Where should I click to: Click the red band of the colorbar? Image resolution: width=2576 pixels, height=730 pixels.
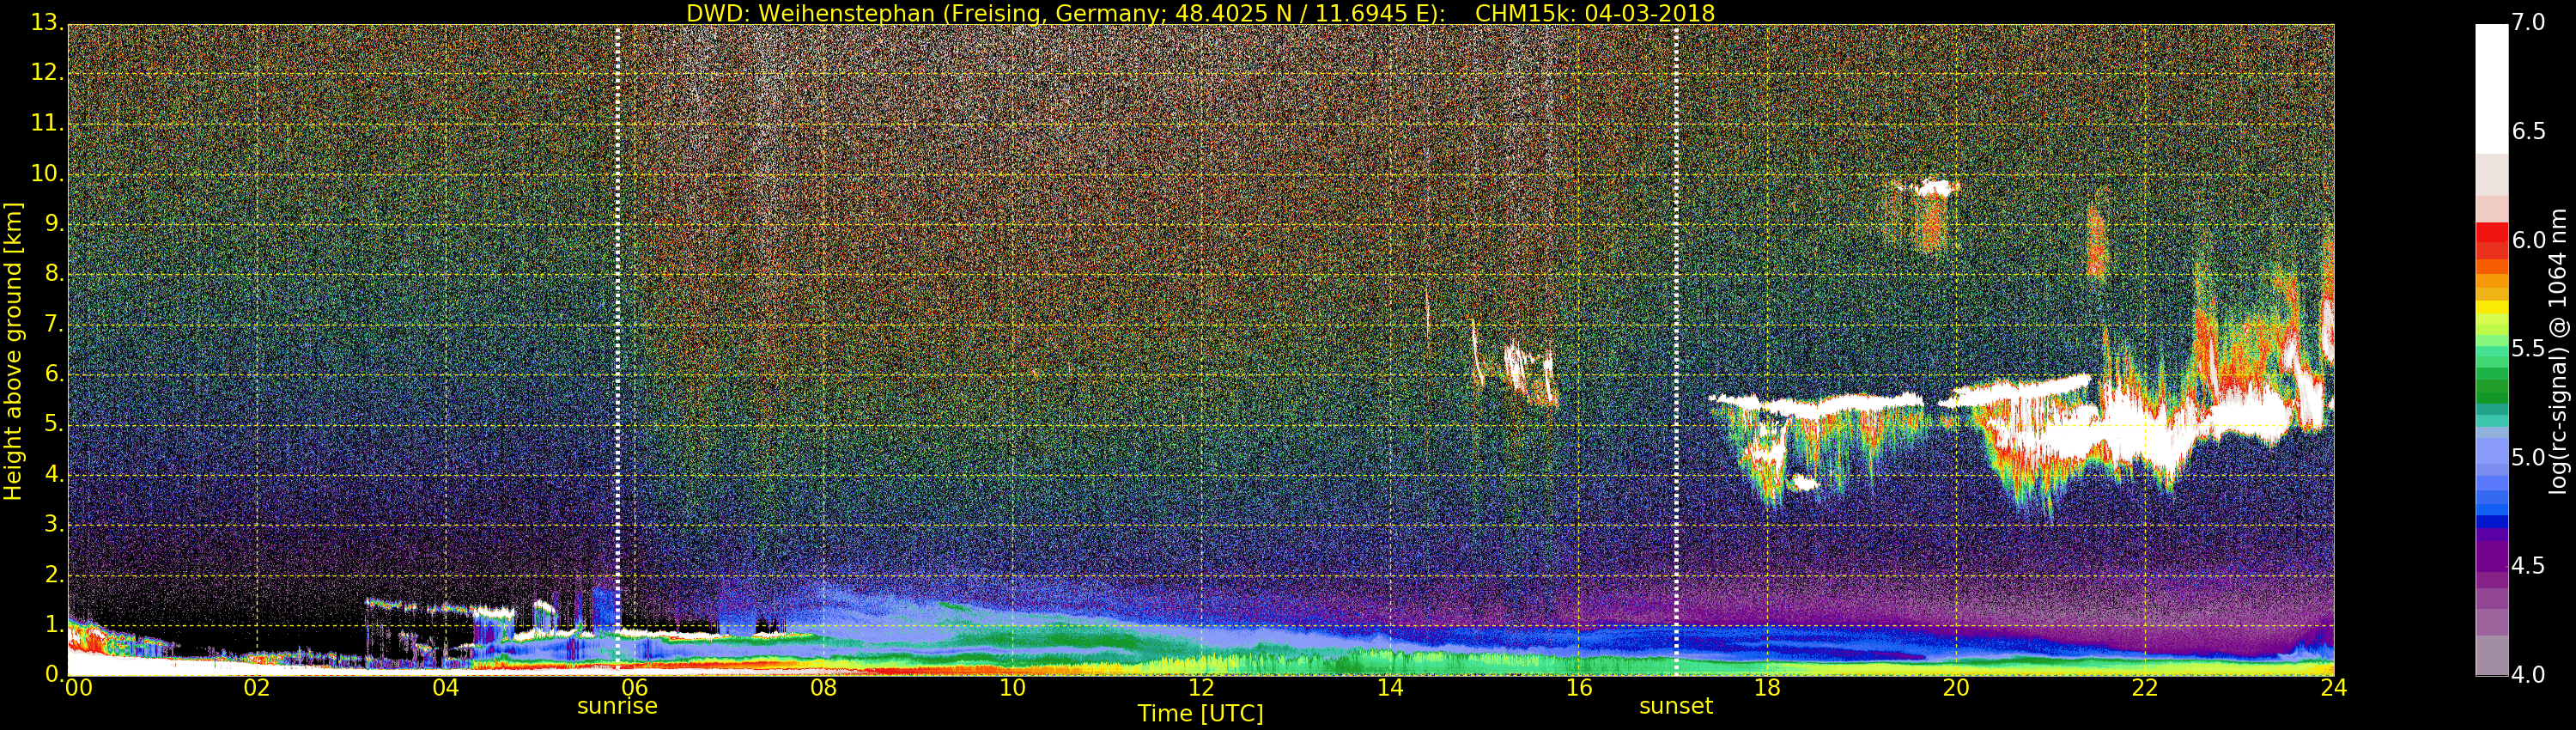click(2491, 241)
